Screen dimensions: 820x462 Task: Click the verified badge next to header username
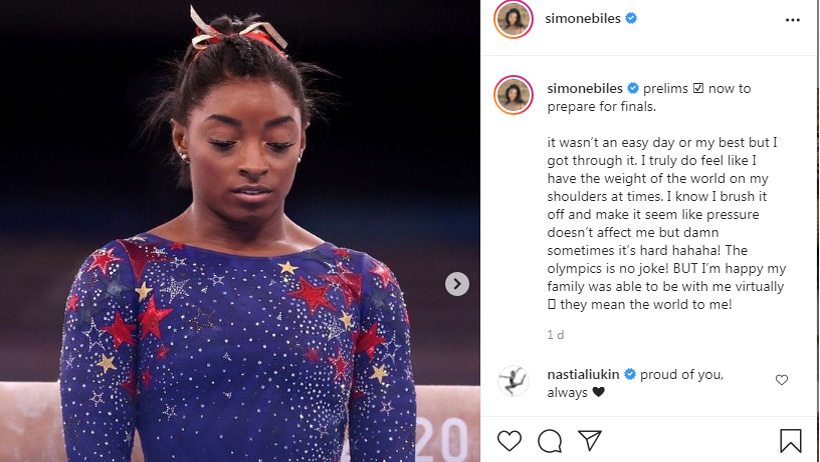(x=631, y=18)
